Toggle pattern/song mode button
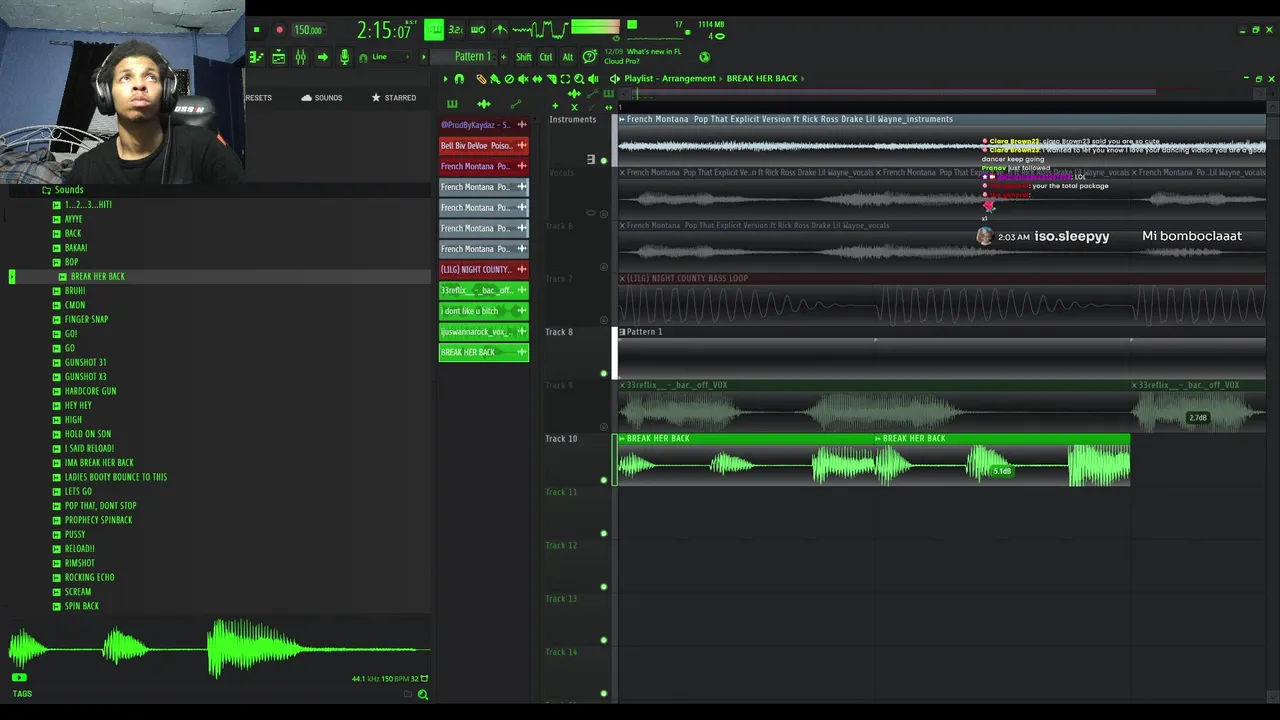This screenshot has width=1280, height=720. pyautogui.click(x=434, y=30)
